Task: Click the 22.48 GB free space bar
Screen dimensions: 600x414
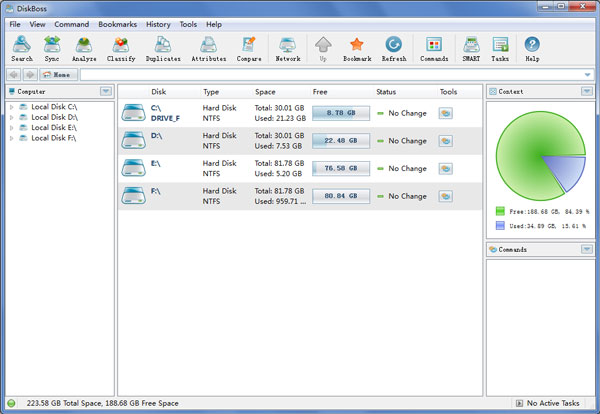Action: coord(341,141)
